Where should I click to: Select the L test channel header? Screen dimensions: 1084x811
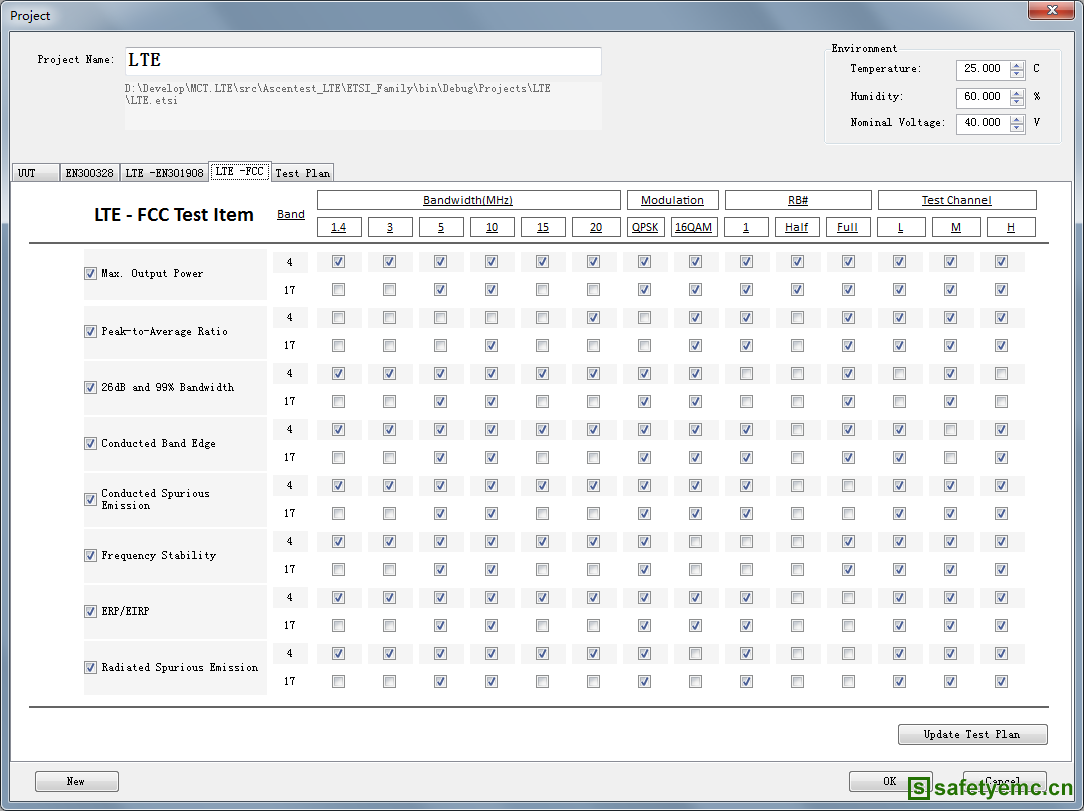tap(901, 227)
